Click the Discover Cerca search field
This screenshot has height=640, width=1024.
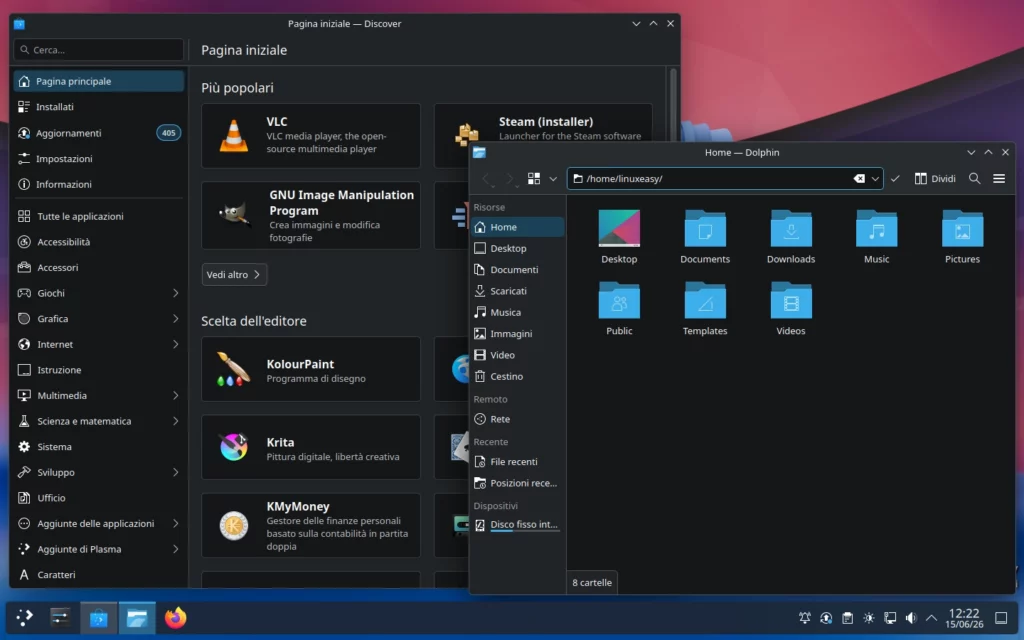(x=99, y=50)
